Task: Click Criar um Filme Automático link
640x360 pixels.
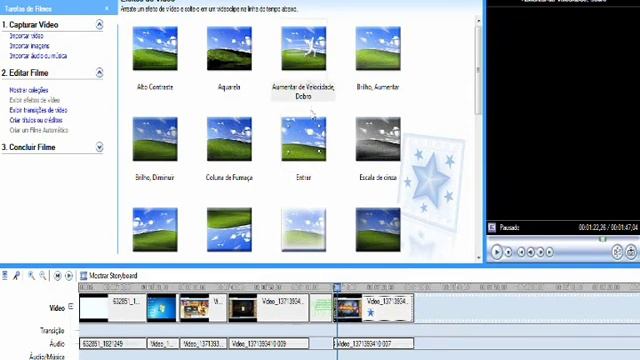Action: click(x=39, y=130)
